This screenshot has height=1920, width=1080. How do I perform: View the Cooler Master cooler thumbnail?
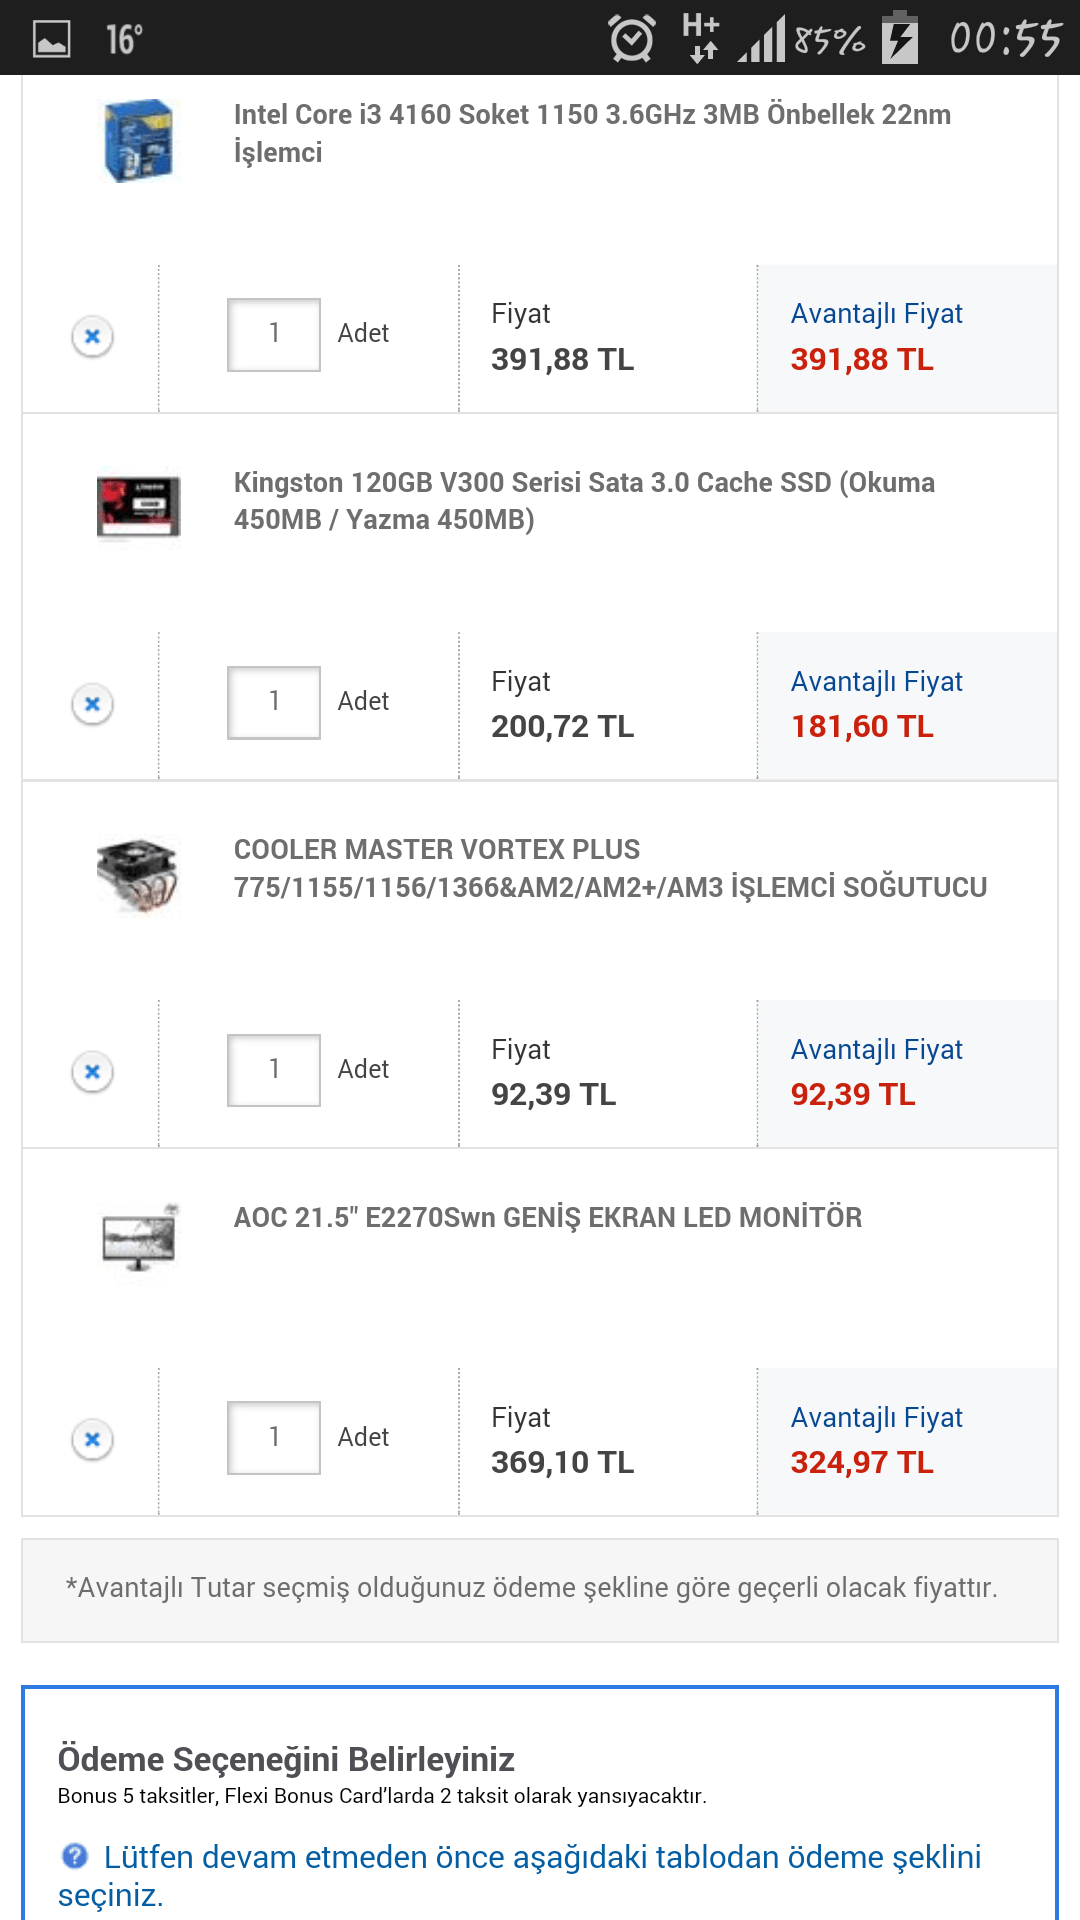[x=139, y=875]
